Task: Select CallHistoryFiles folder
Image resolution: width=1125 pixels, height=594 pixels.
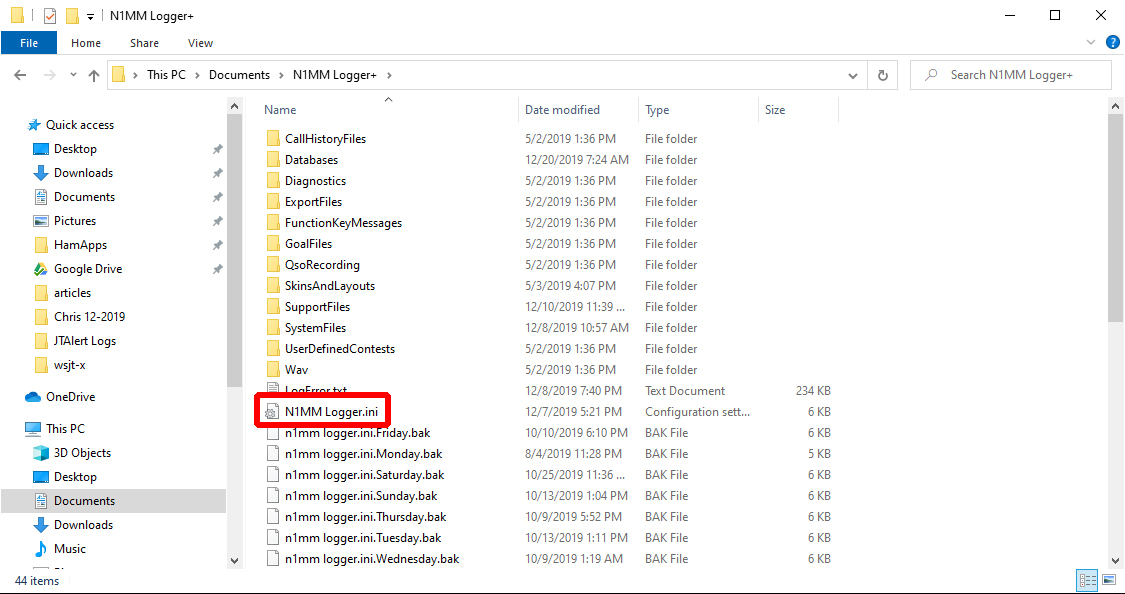Action: point(325,138)
